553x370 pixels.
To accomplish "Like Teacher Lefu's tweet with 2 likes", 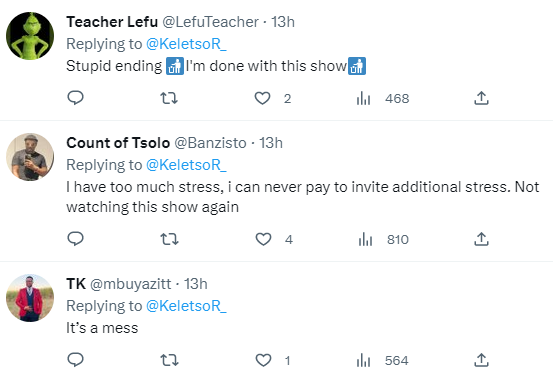I will click(262, 98).
